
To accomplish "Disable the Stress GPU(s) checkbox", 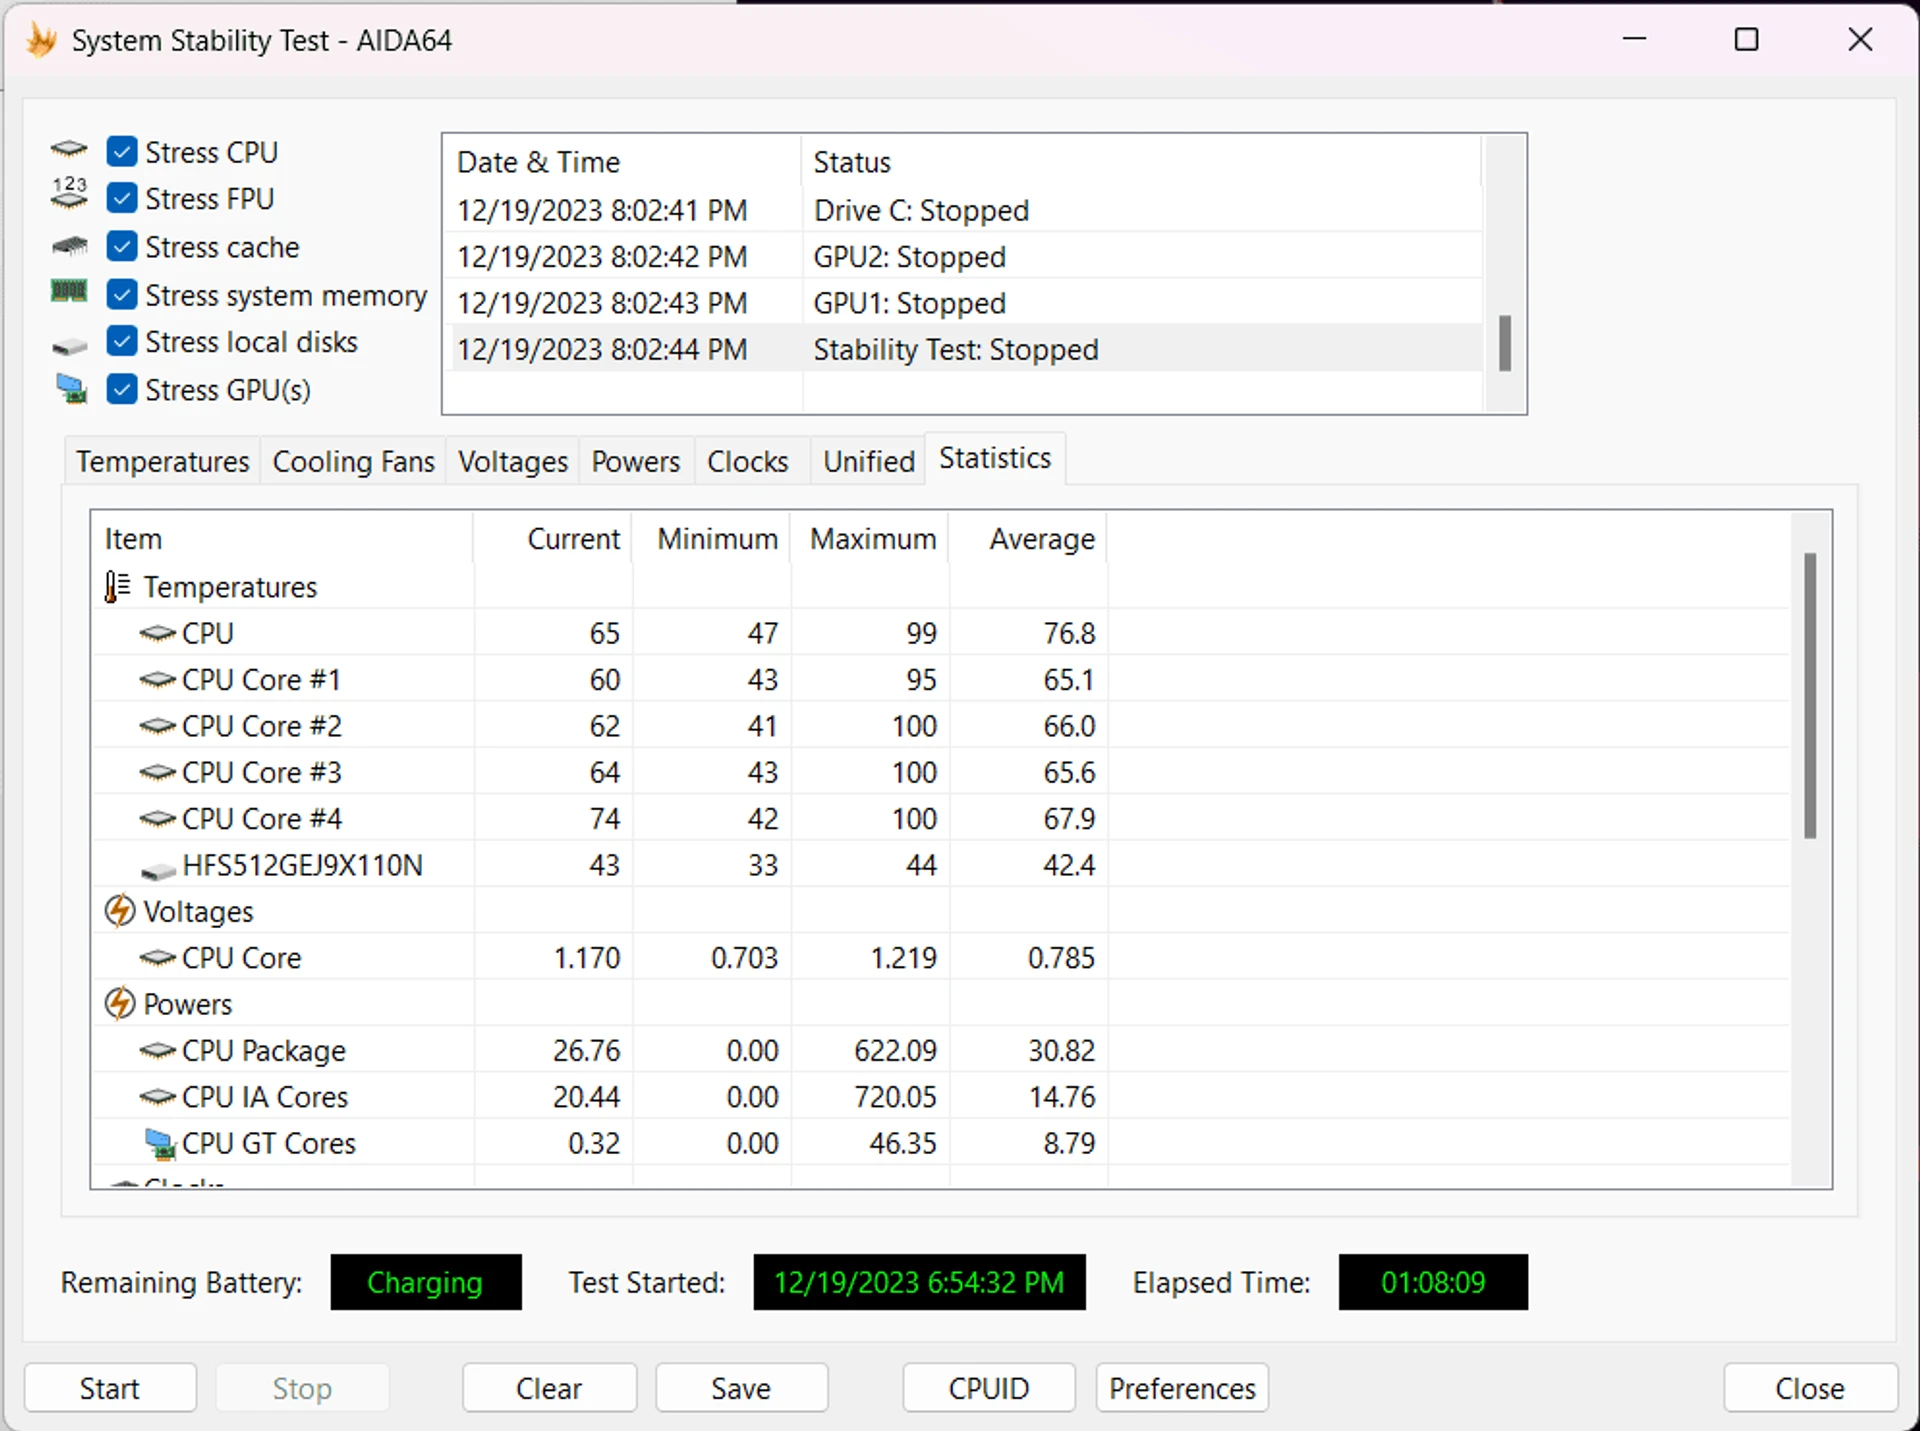I will tap(122, 389).
